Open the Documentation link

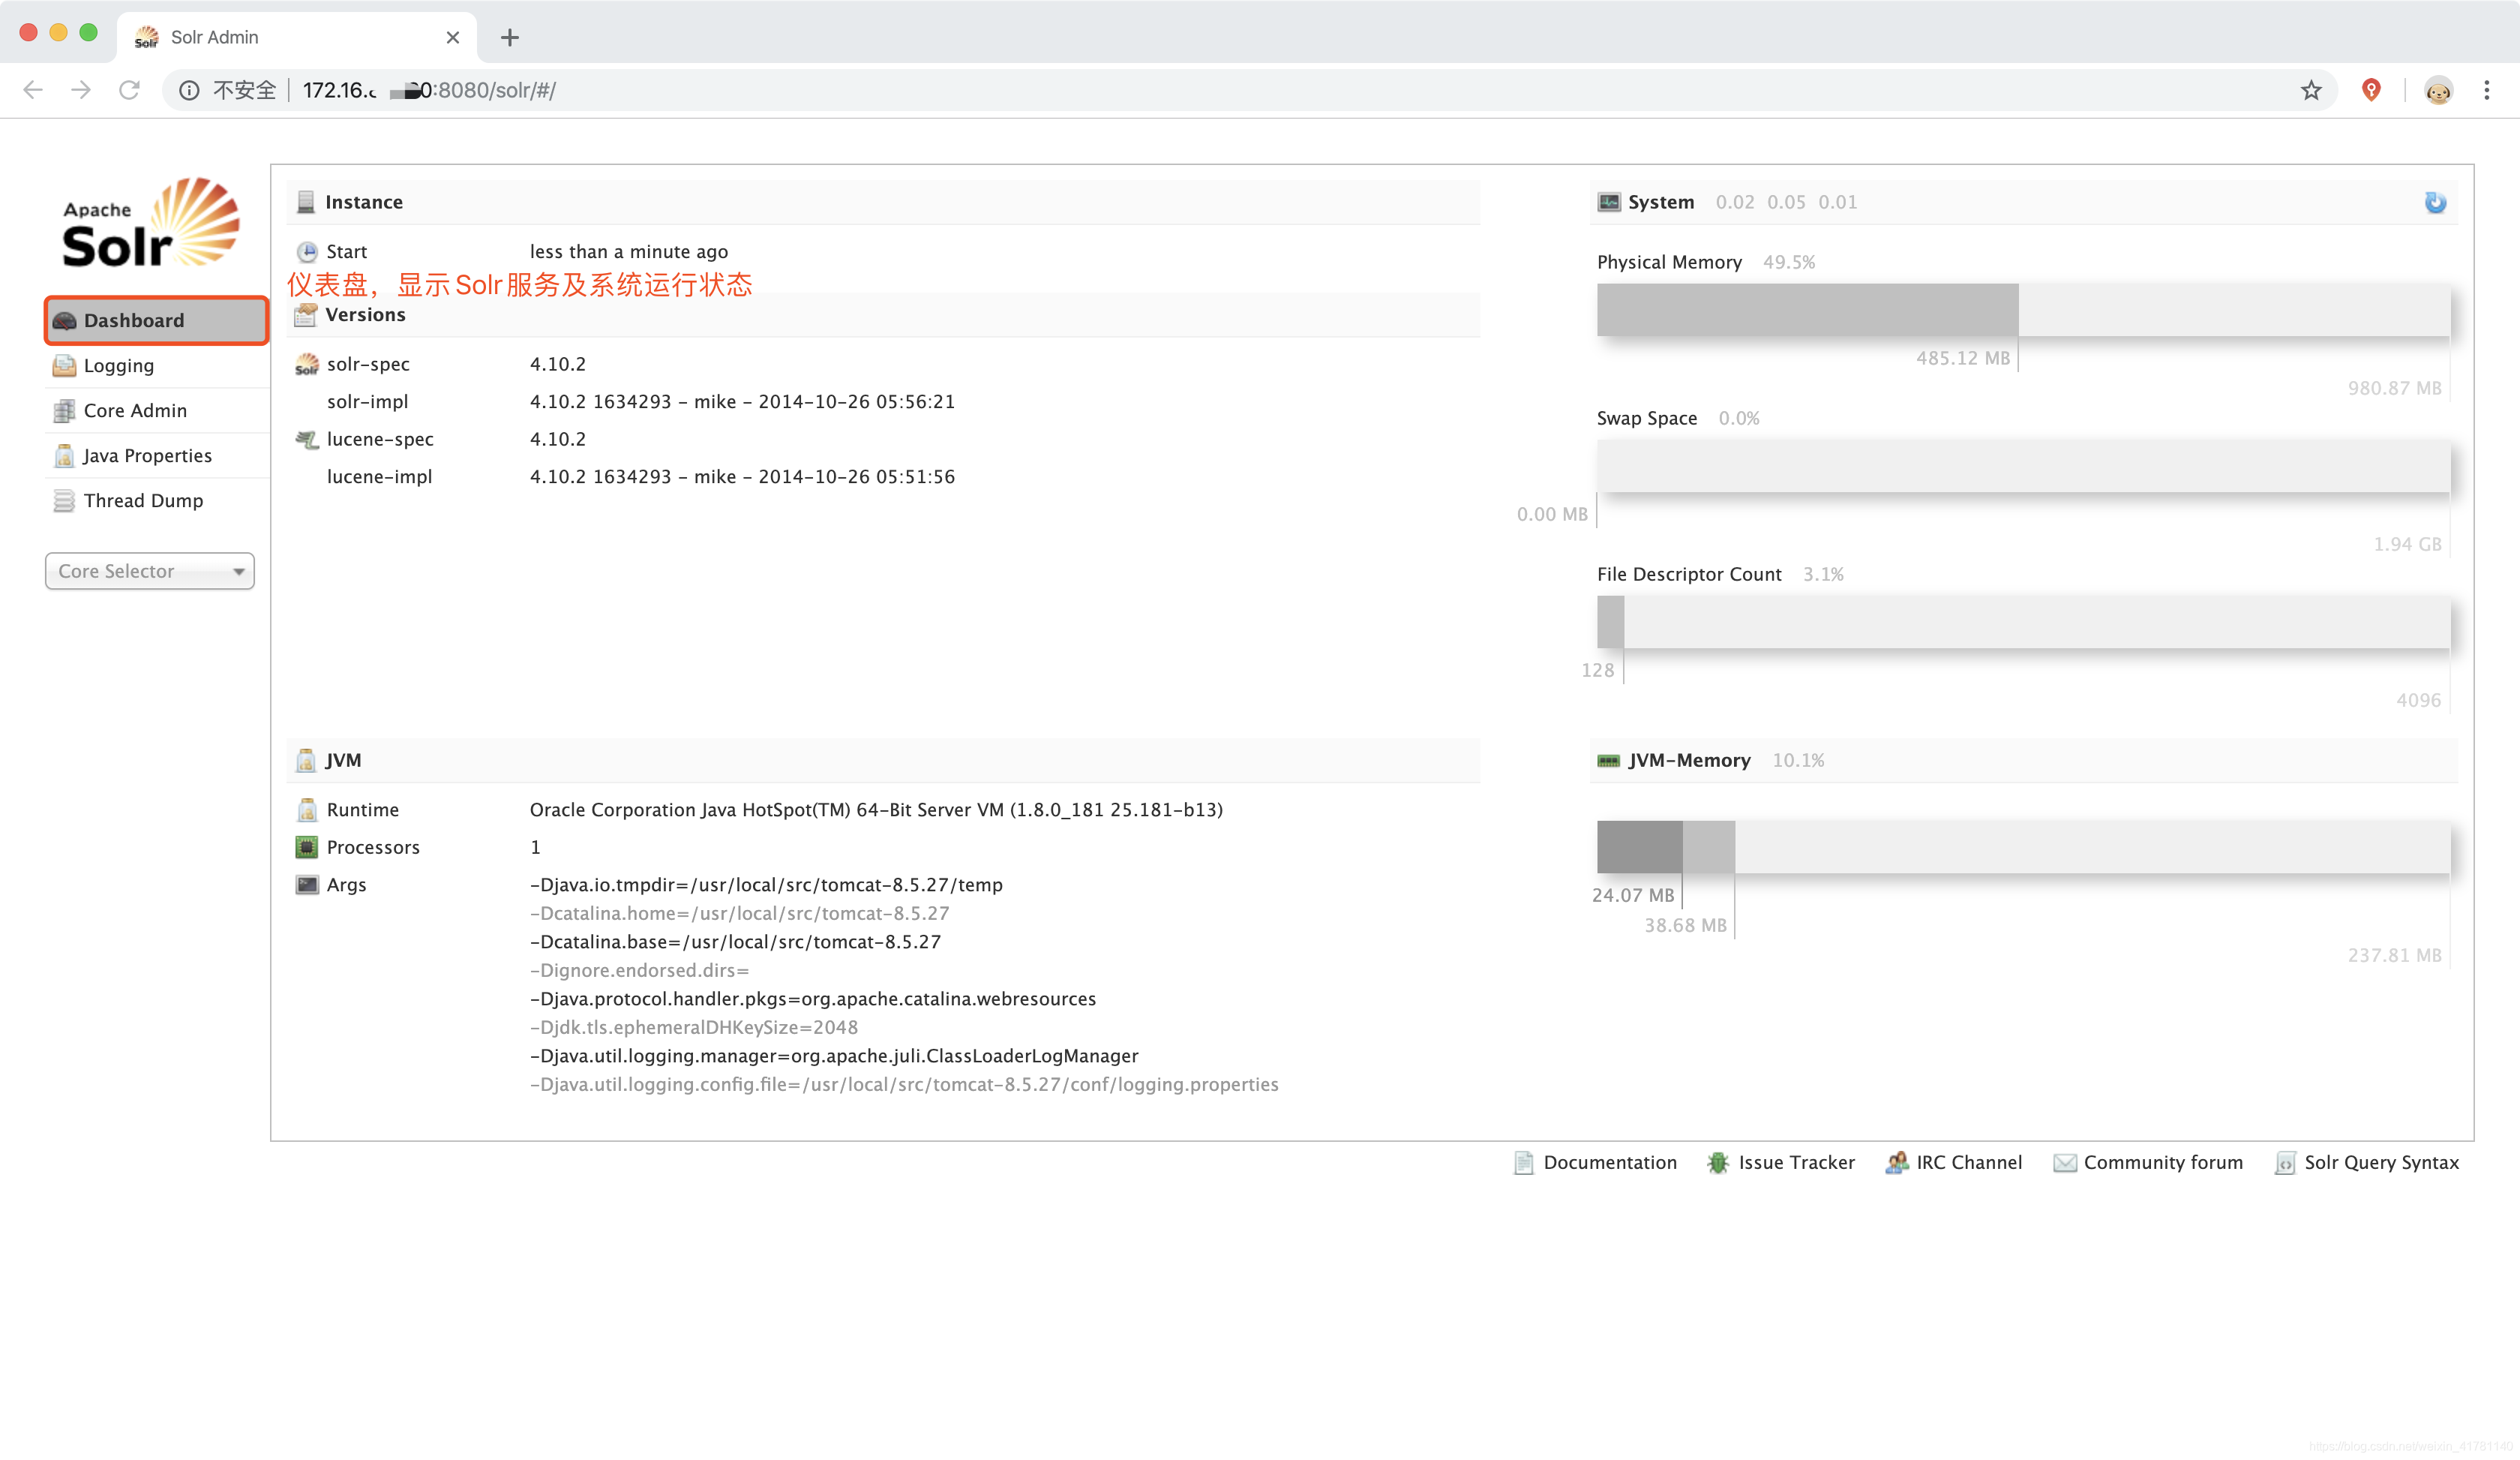[1596, 1162]
